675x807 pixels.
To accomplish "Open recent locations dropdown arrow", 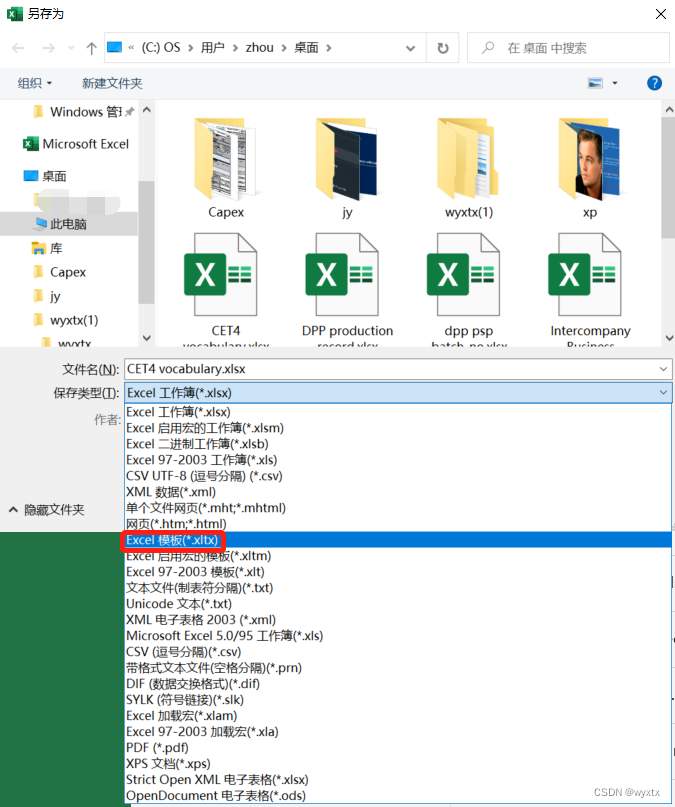I will coord(71,48).
